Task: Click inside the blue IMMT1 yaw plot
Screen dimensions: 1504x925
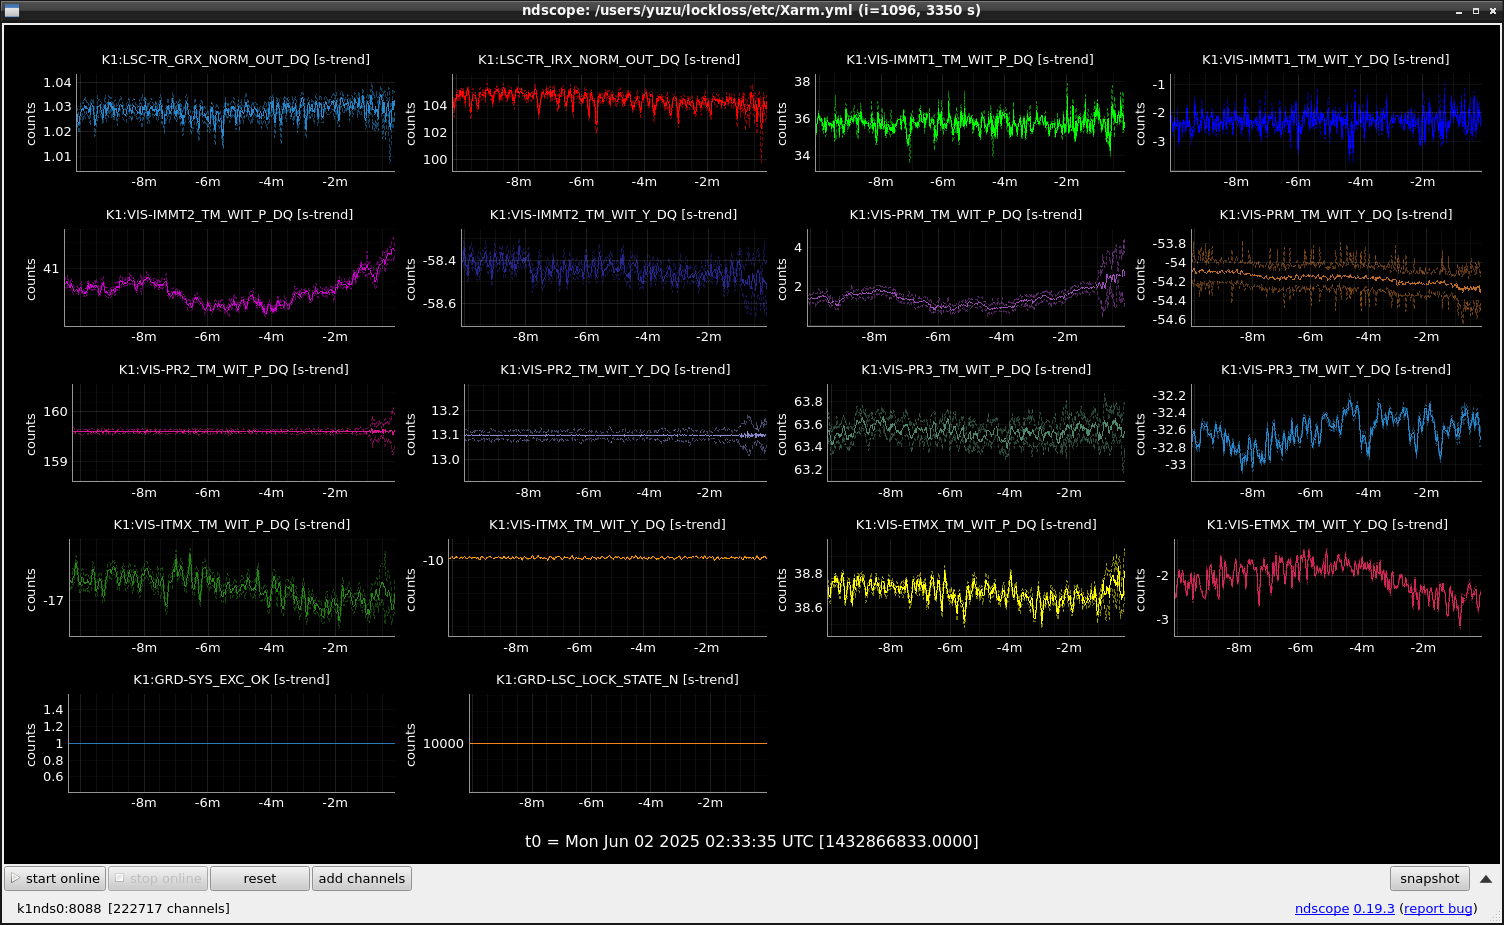Action: pos(1326,122)
